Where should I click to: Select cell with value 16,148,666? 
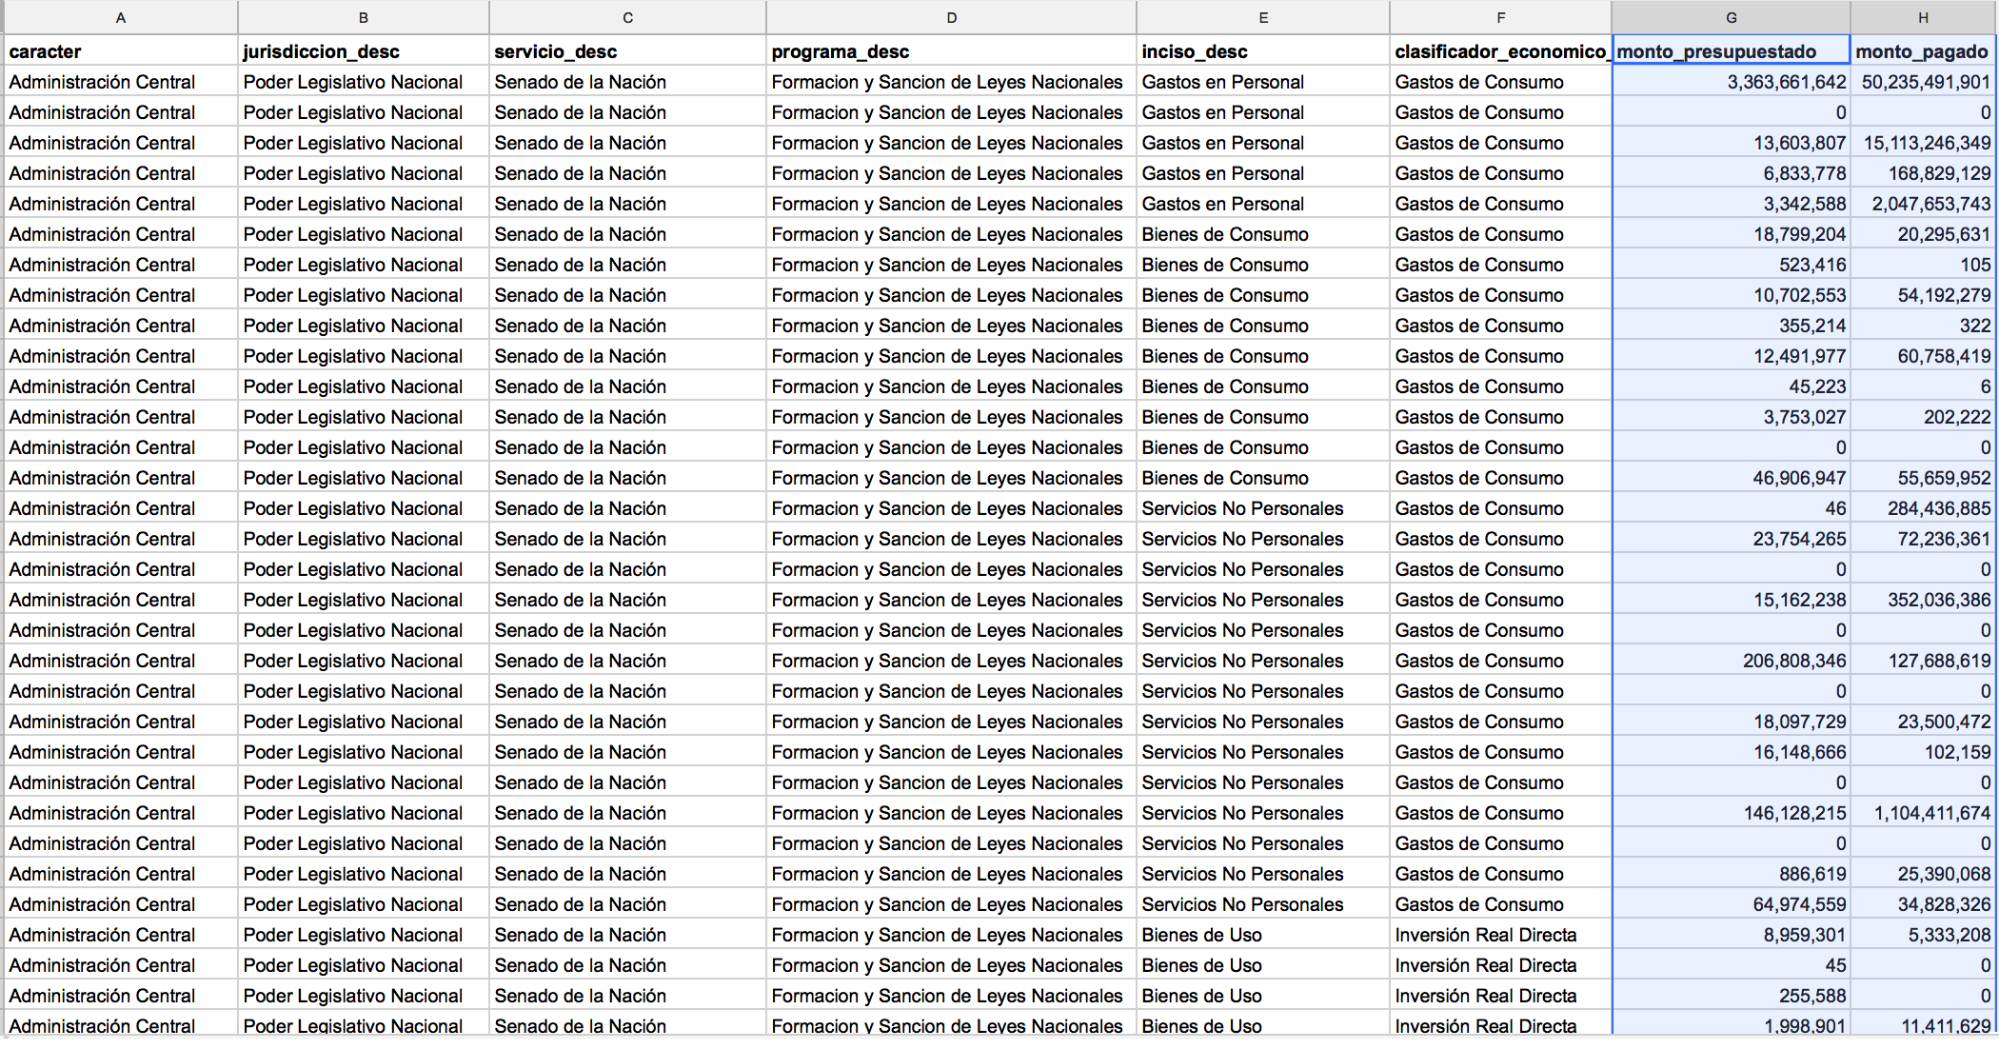pos(1731,752)
